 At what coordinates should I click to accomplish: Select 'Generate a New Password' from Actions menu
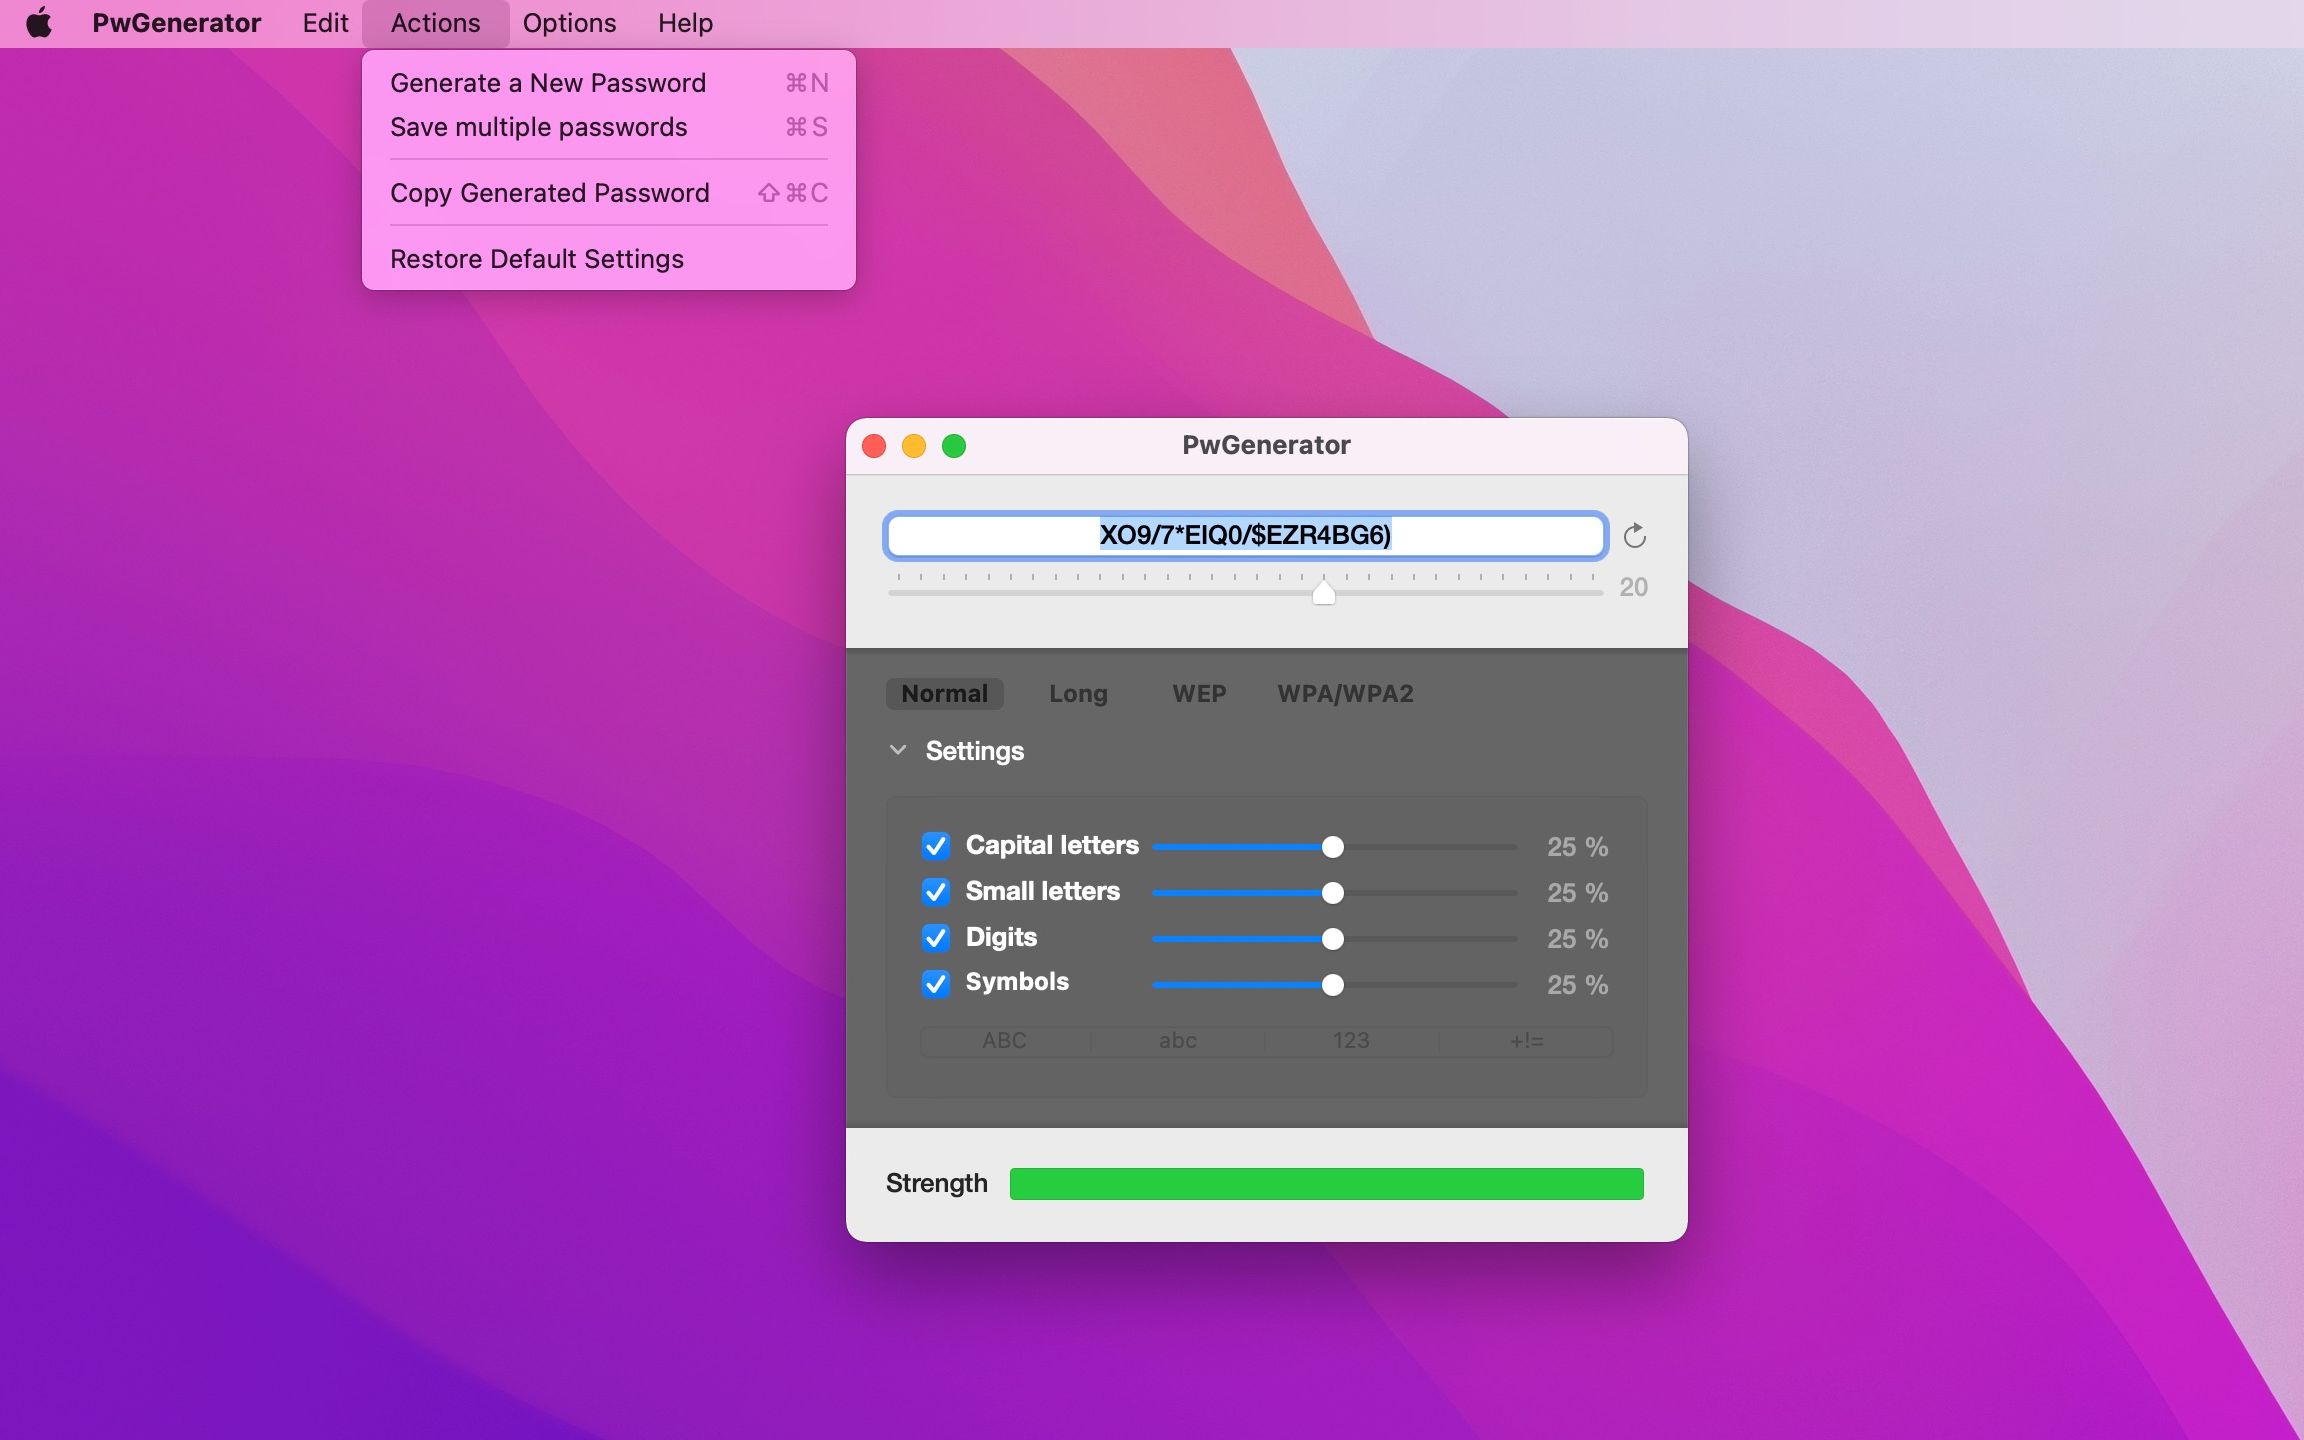click(547, 82)
